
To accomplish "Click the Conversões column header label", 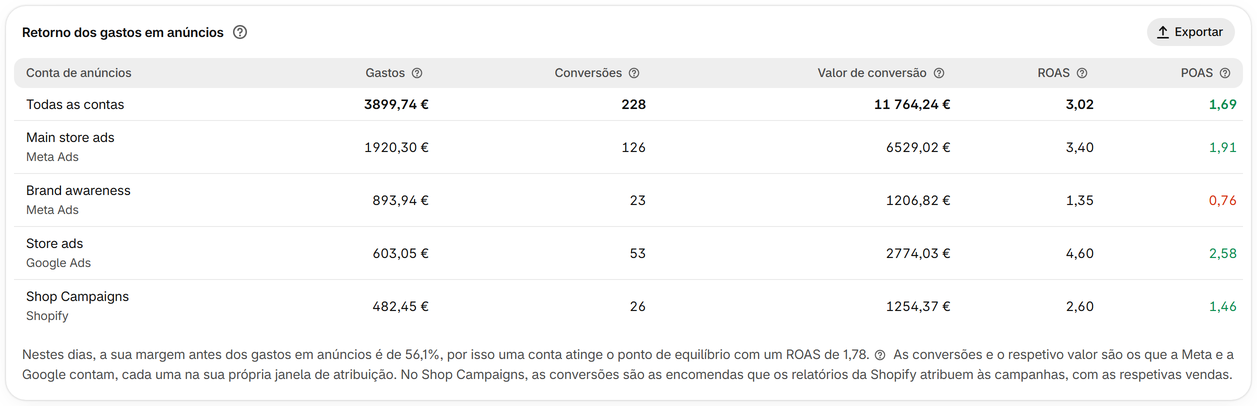I will coord(588,73).
